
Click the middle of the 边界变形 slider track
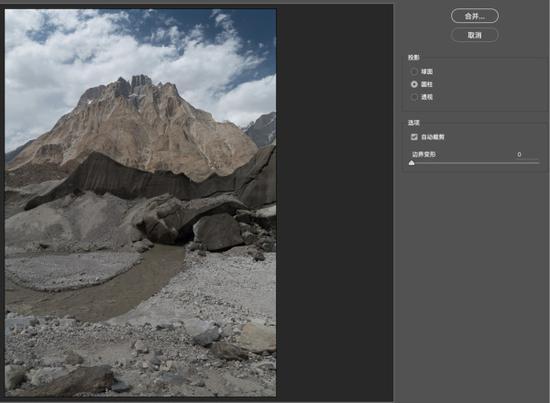pyautogui.click(x=475, y=163)
